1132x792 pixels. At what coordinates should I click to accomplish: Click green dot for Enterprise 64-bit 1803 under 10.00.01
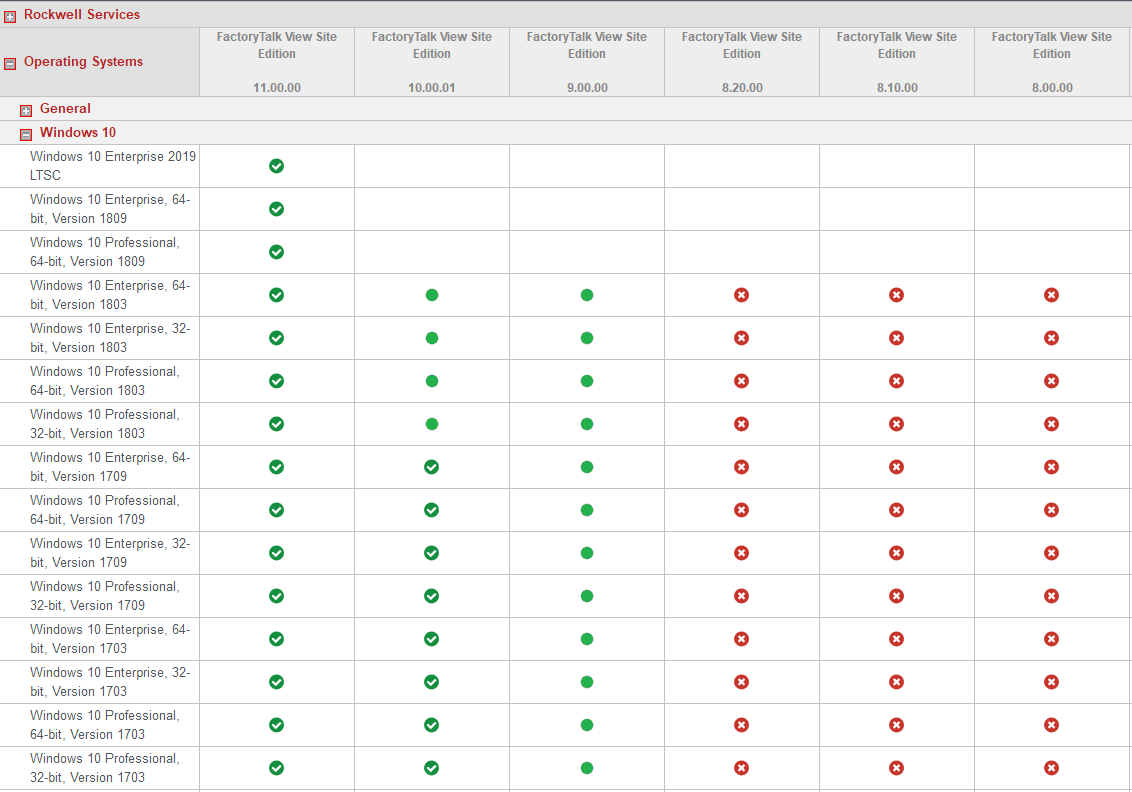pos(432,295)
